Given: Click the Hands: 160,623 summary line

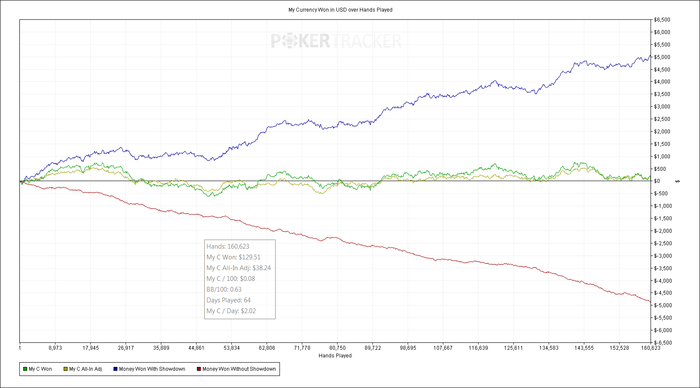Looking at the screenshot, I should 228,246.
